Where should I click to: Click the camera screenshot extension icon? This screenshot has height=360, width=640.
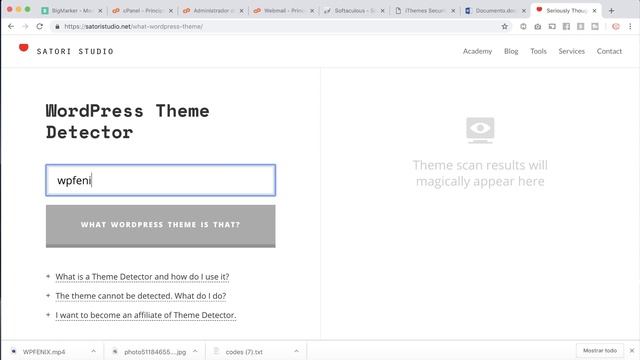(538, 27)
